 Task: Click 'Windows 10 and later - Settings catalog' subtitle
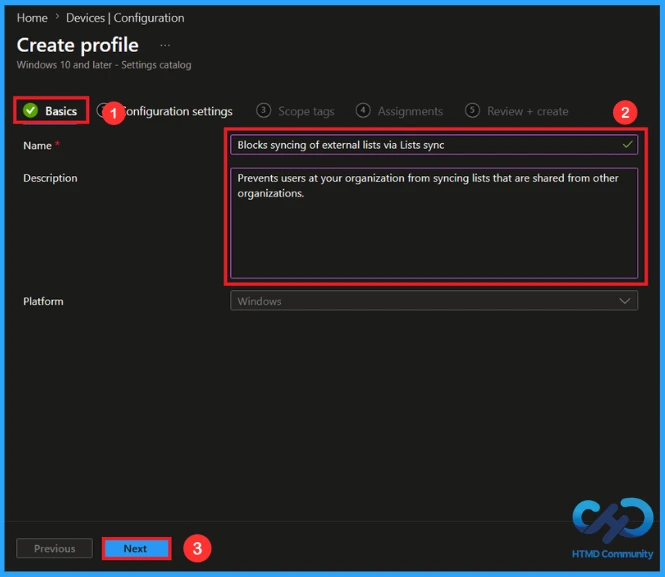tap(104, 65)
